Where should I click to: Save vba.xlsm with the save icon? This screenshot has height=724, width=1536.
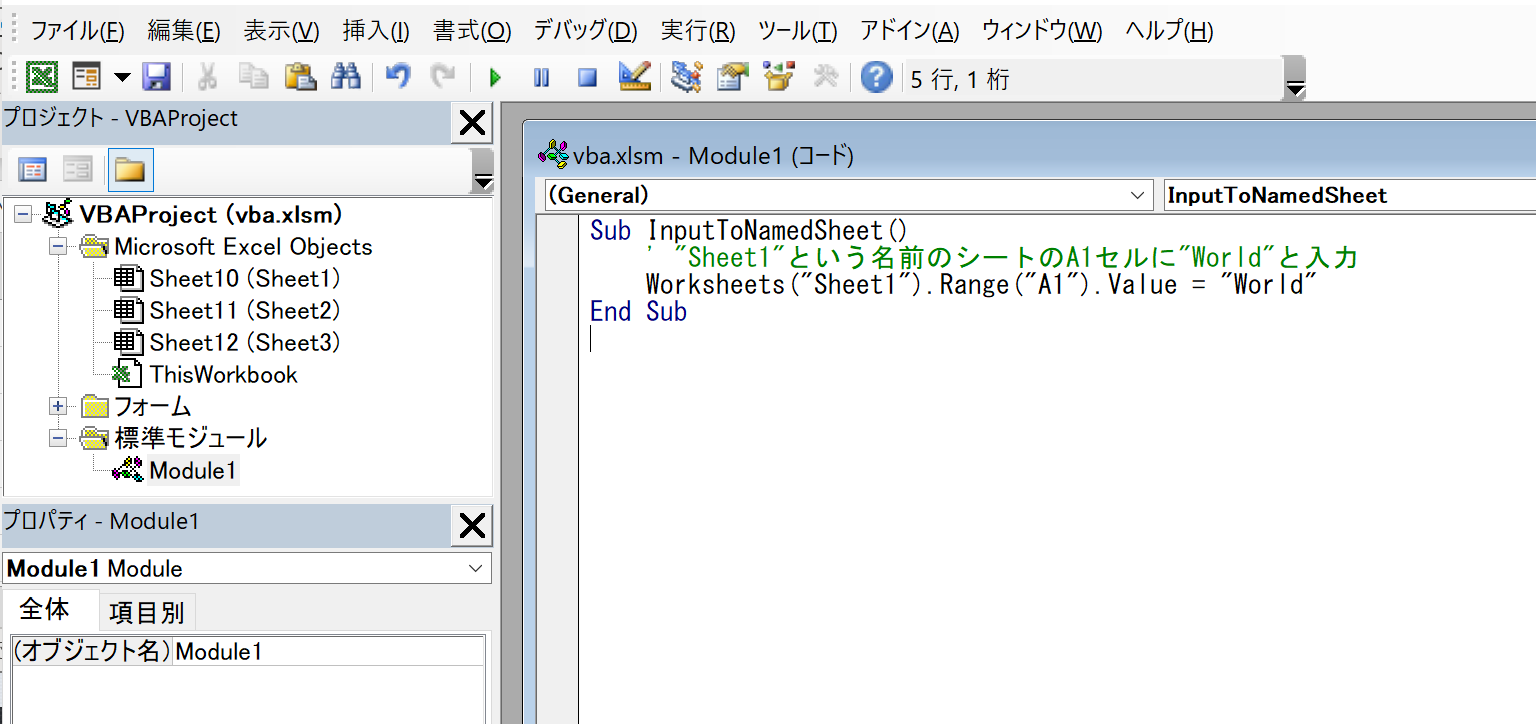tap(157, 77)
